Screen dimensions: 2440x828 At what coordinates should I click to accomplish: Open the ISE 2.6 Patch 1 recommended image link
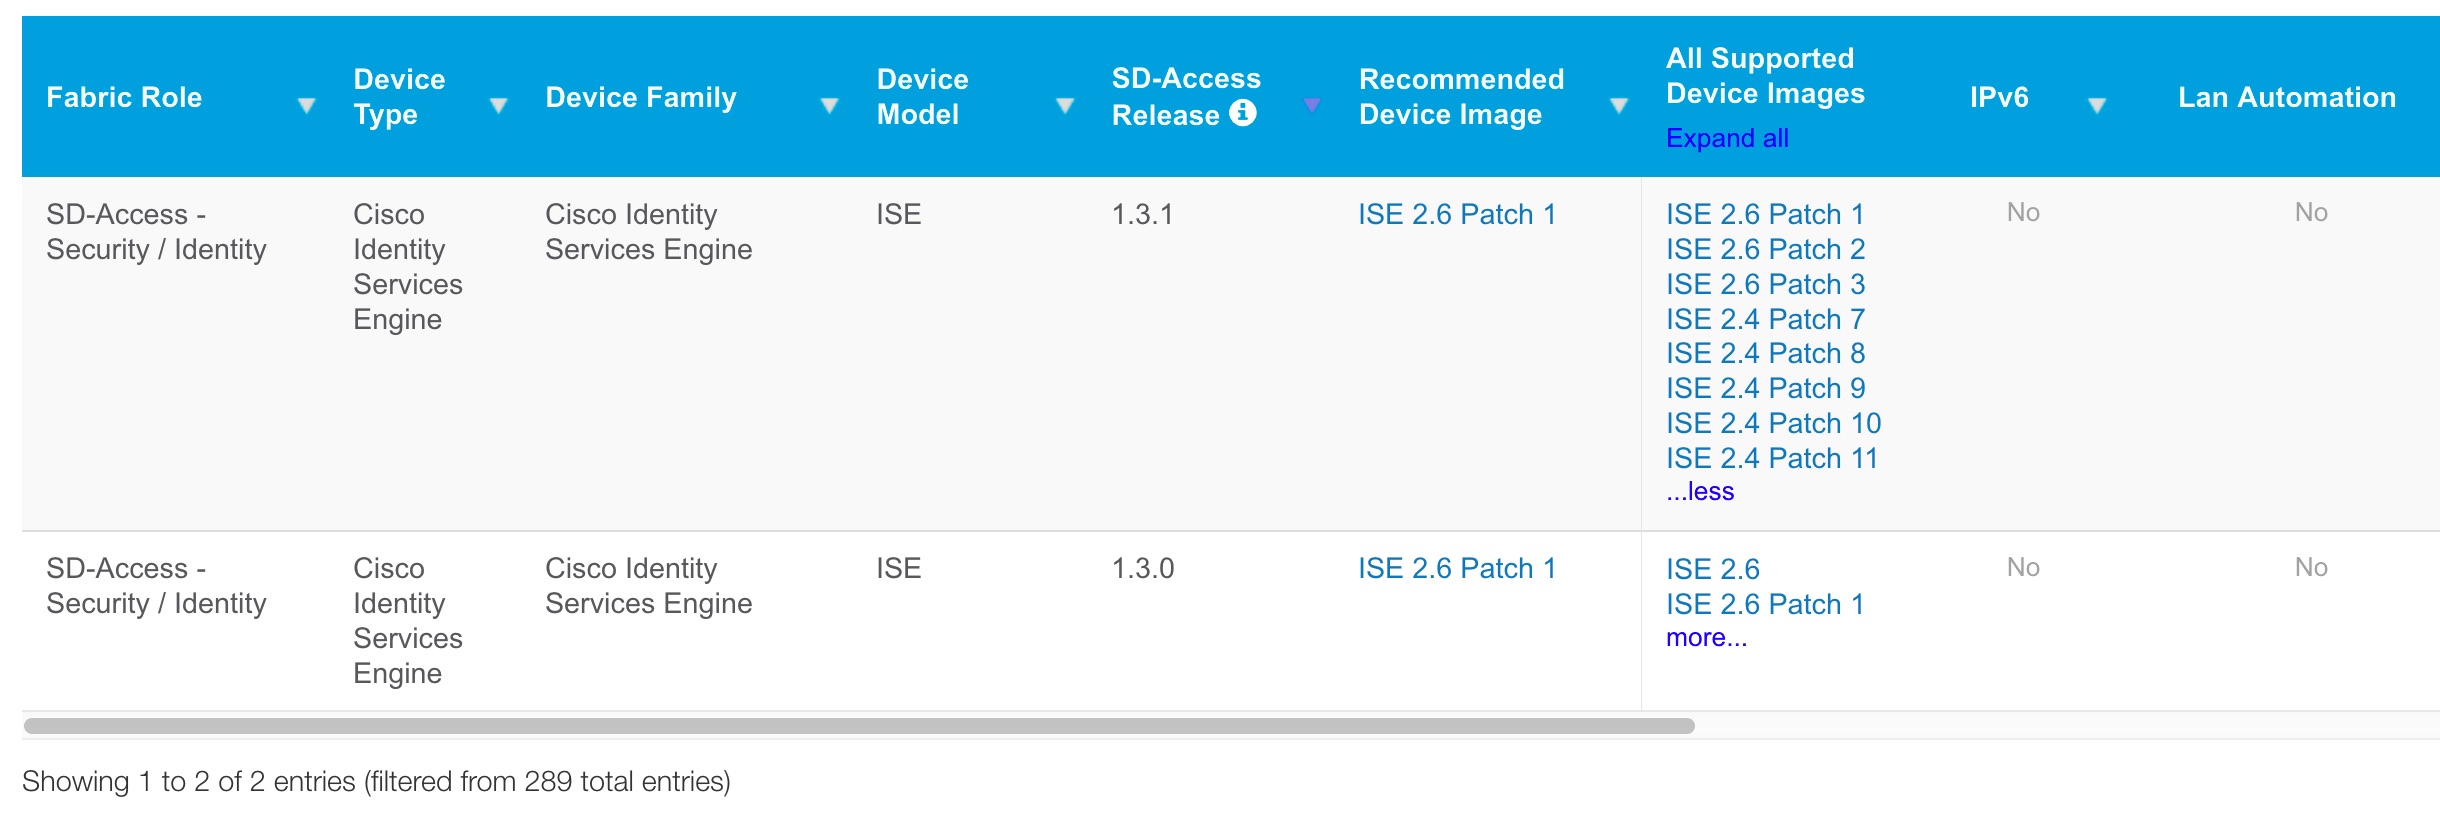(x=1456, y=213)
